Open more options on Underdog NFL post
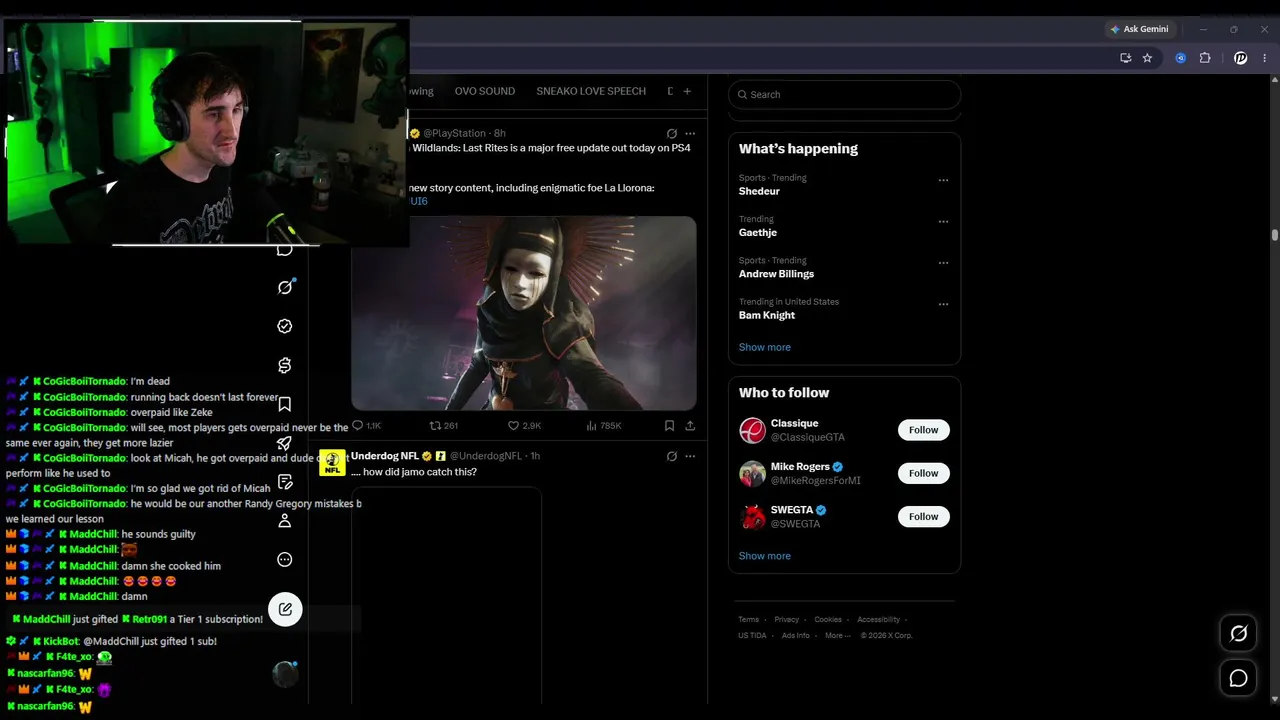1280x720 pixels. point(690,456)
